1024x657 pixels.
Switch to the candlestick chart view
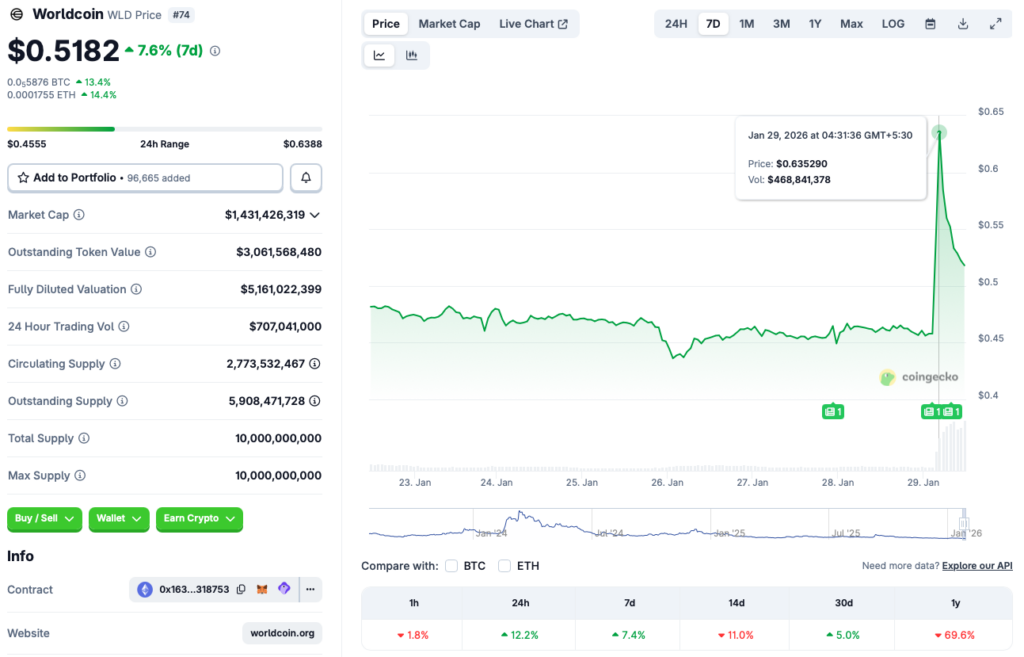[412, 56]
